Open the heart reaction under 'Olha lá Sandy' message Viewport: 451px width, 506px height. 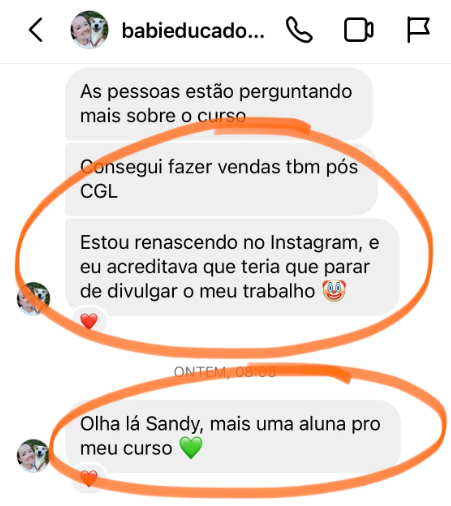[x=89, y=478]
